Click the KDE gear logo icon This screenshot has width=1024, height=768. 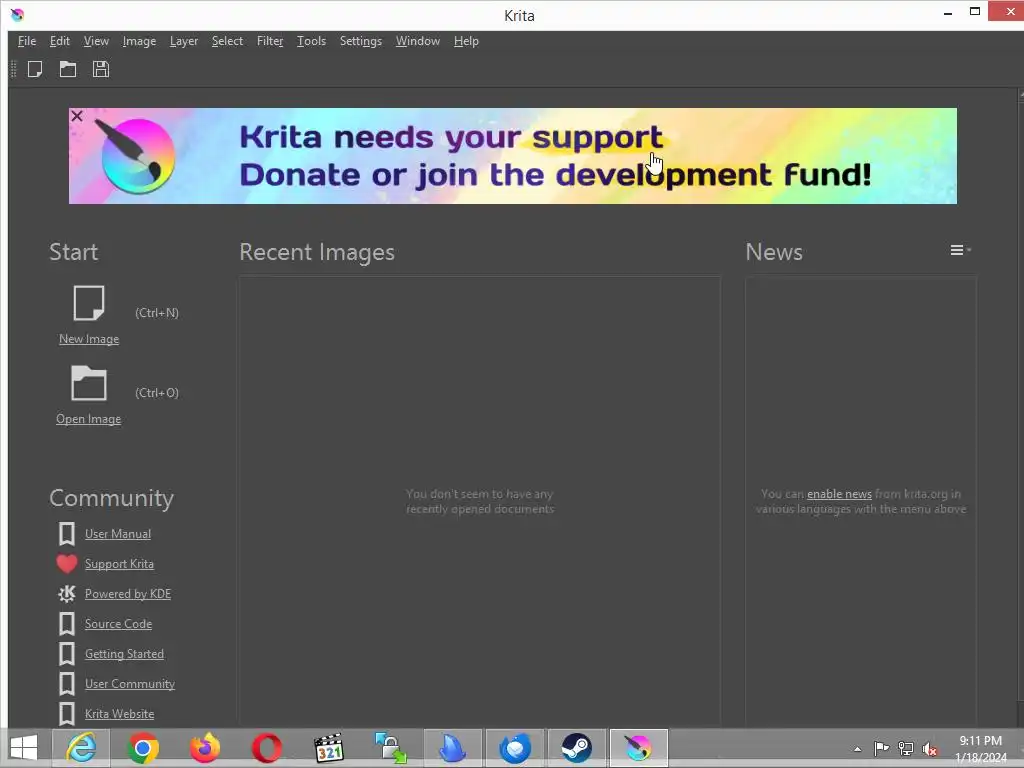coord(67,594)
